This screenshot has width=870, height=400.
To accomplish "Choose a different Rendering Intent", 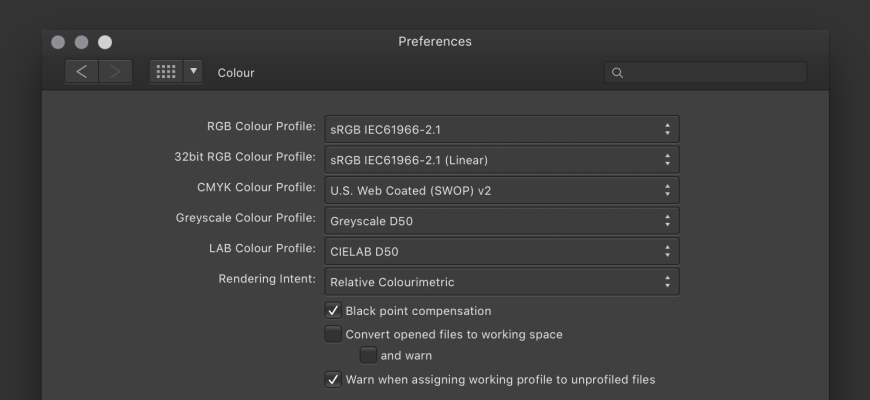I will click(x=502, y=282).
